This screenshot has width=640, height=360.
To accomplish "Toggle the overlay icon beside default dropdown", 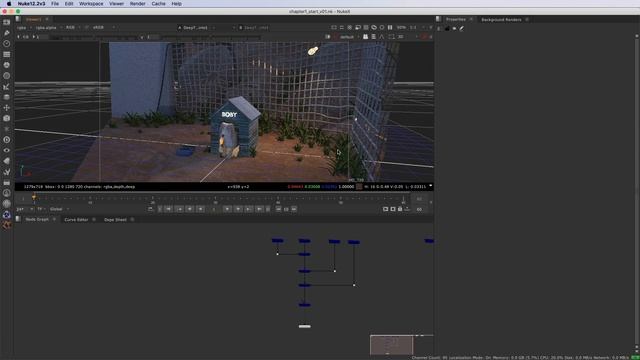I will [x=328, y=37].
